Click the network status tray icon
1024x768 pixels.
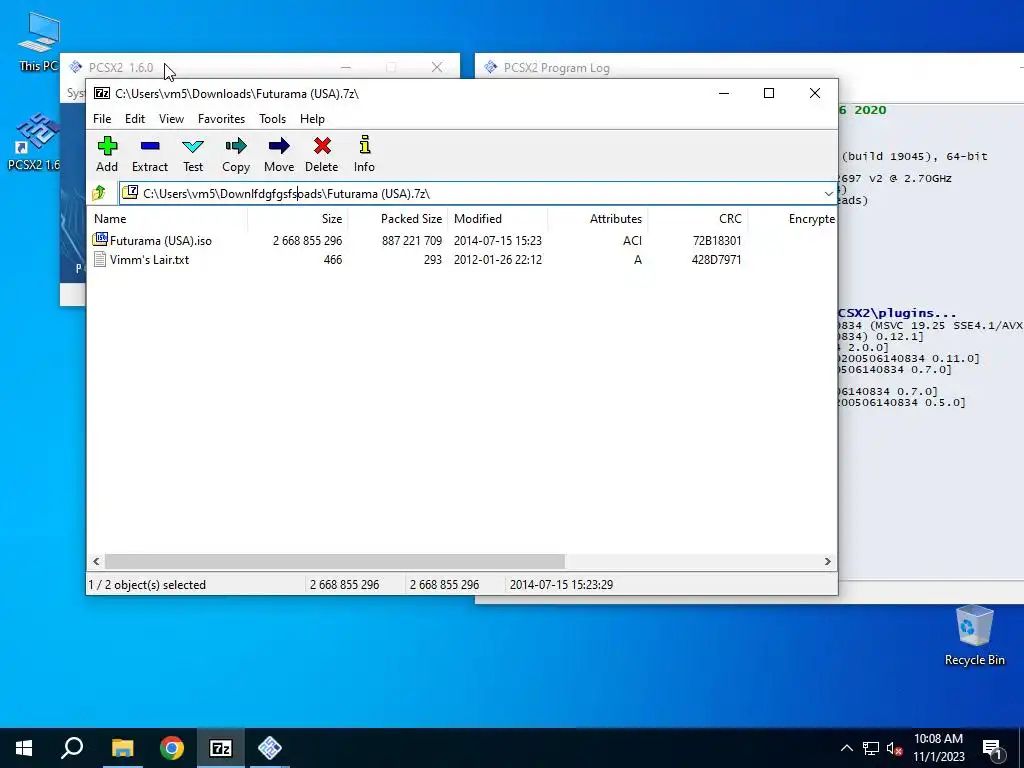(x=871, y=748)
